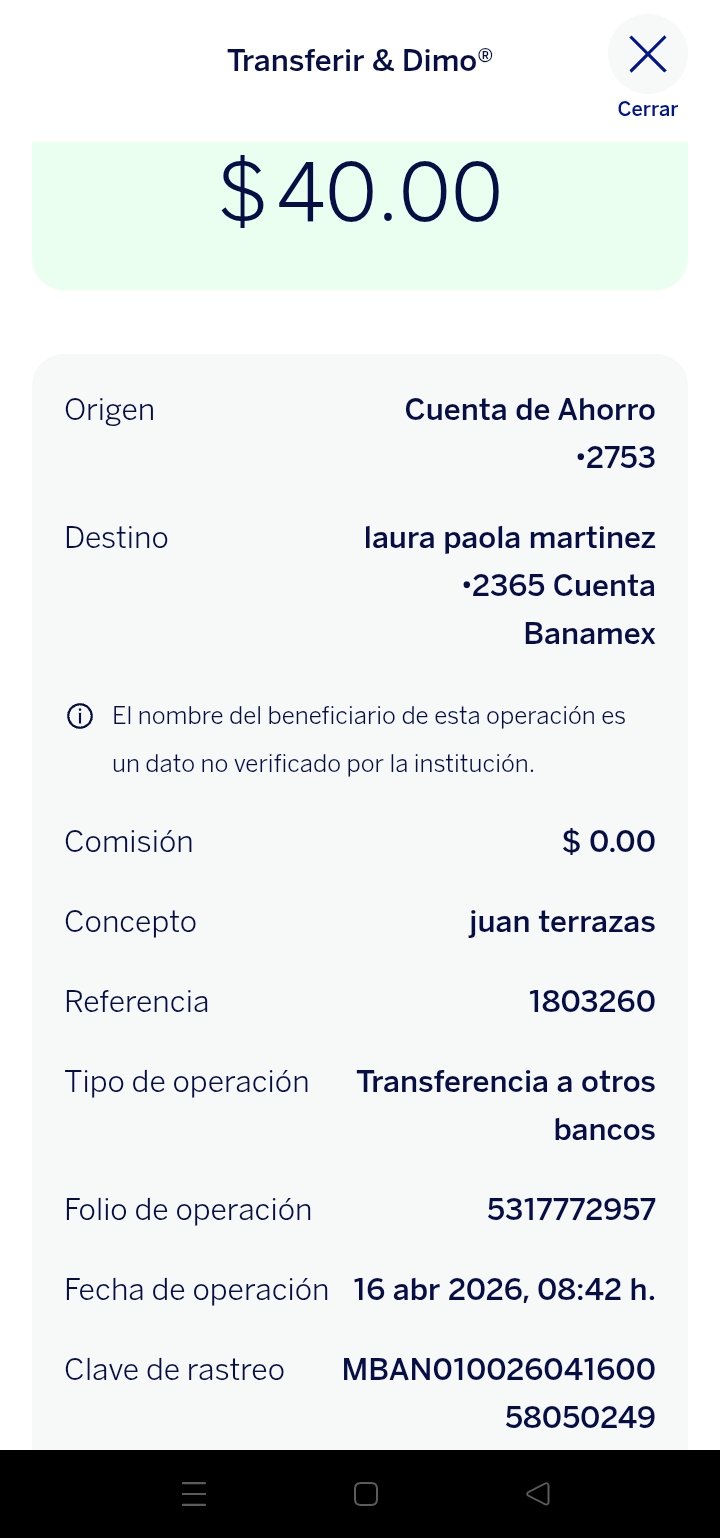Select the Referencia number 1803260

592,1002
